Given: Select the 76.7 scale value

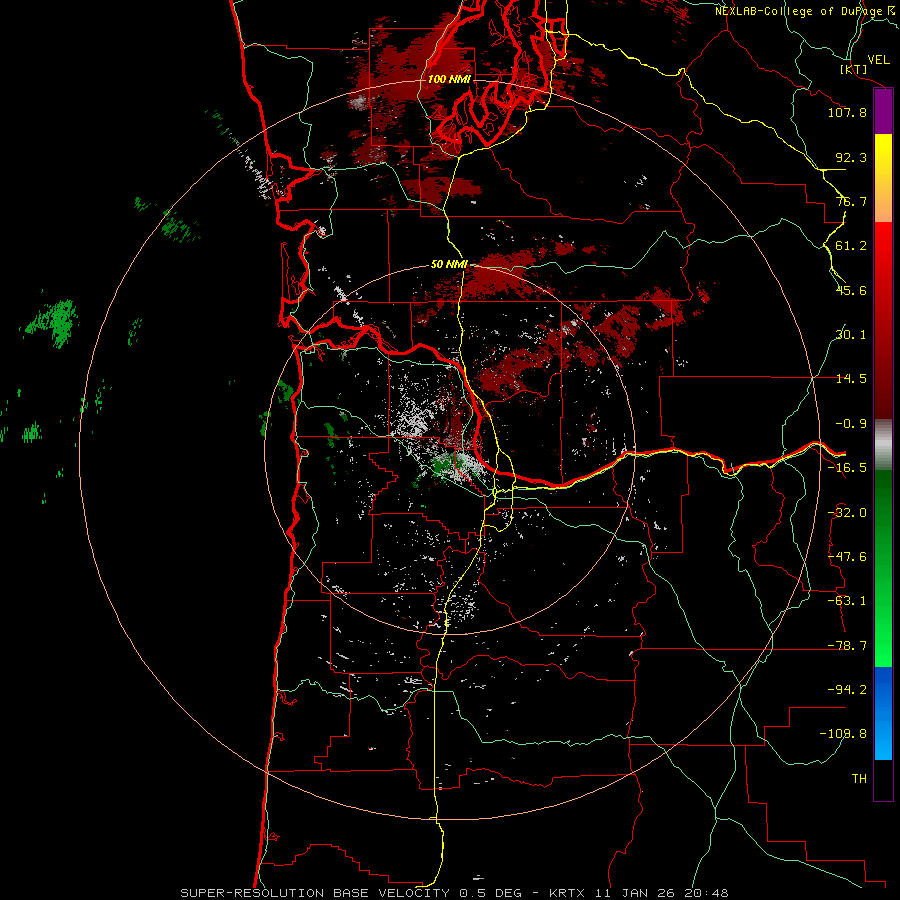Looking at the screenshot, I should (x=851, y=201).
